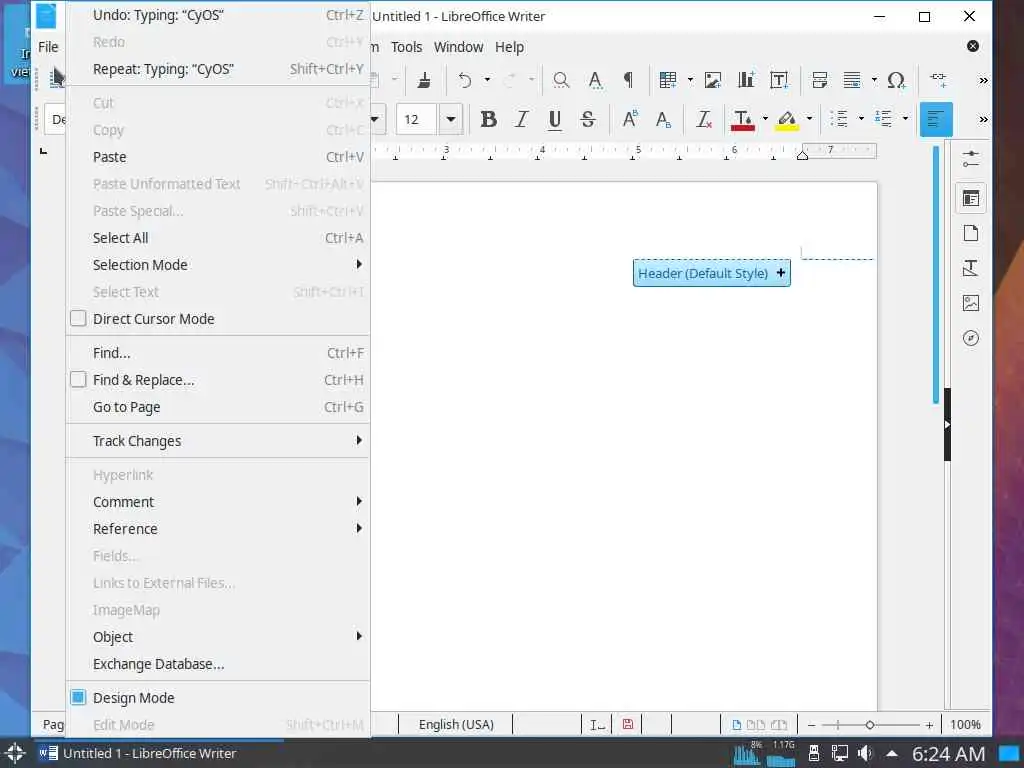Image resolution: width=1024 pixels, height=768 pixels.
Task: Click the Insert Table icon
Action: tap(667, 80)
